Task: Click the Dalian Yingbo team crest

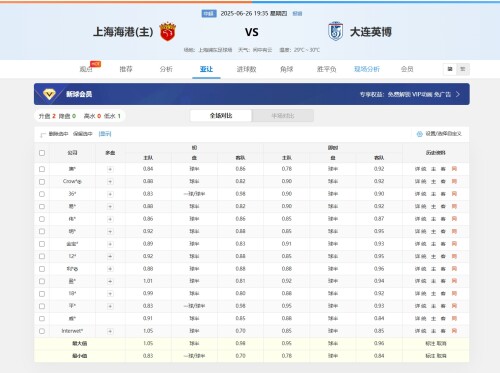Action: pyautogui.click(x=335, y=31)
